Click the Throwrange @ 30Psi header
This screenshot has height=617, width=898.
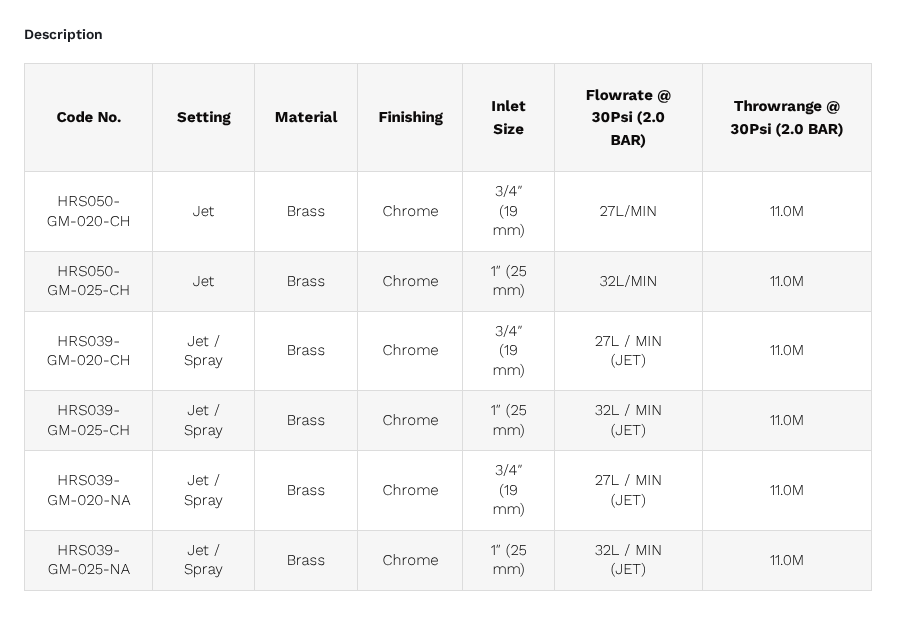(786, 117)
